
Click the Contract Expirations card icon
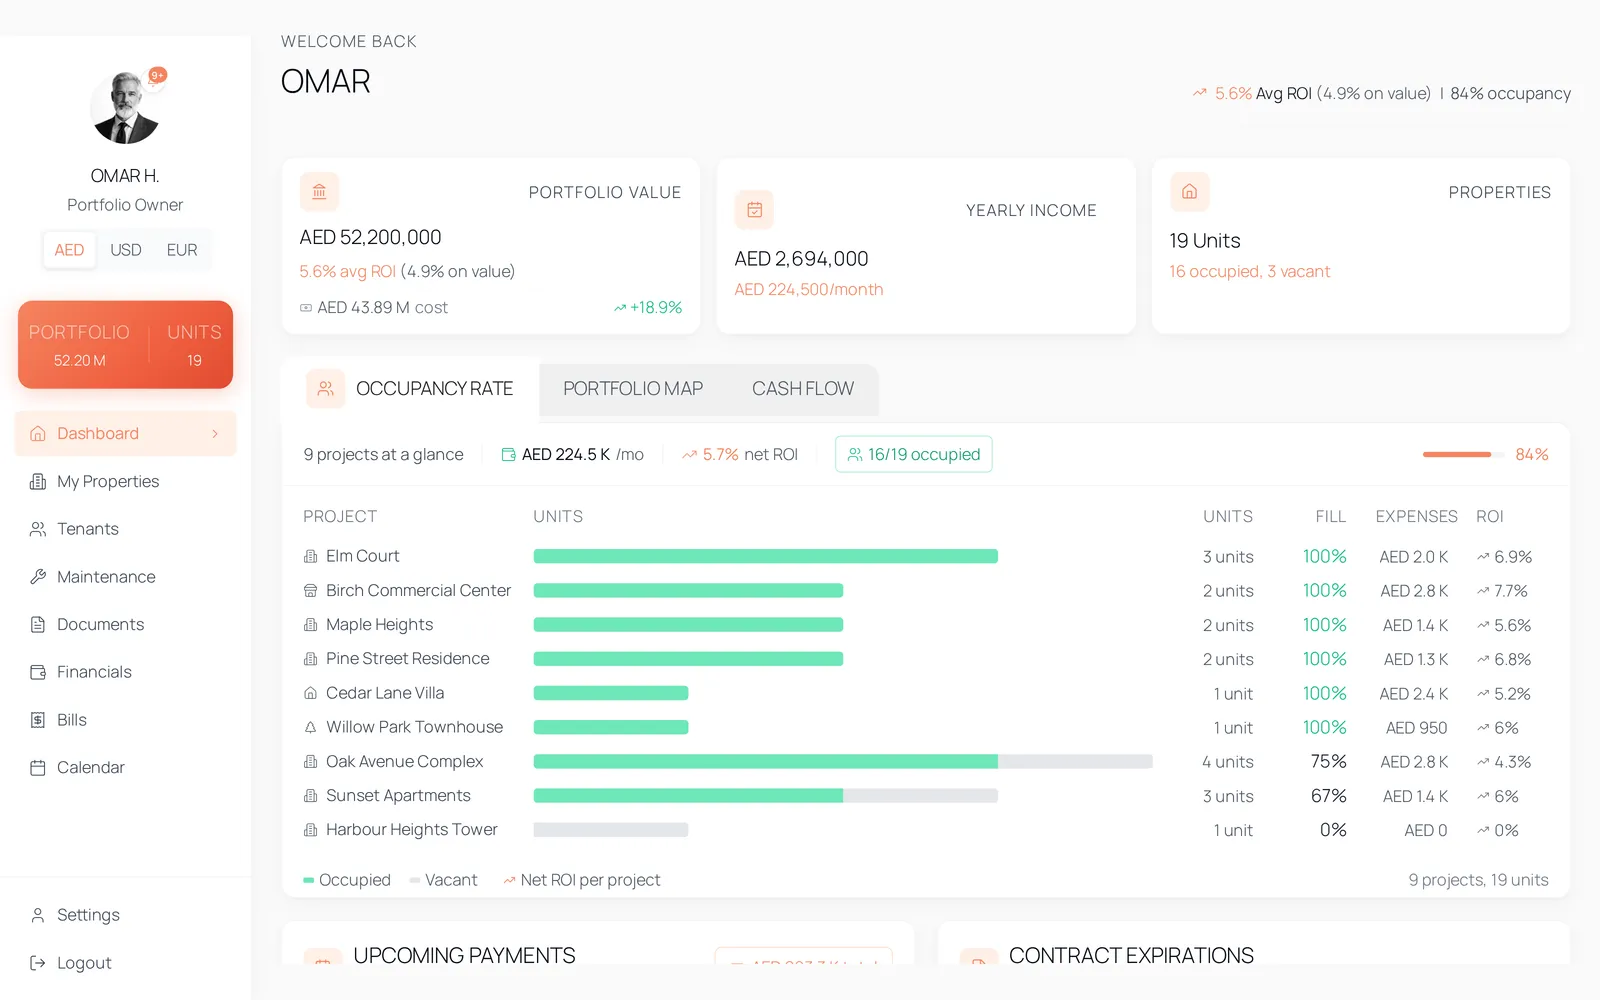[x=978, y=958]
